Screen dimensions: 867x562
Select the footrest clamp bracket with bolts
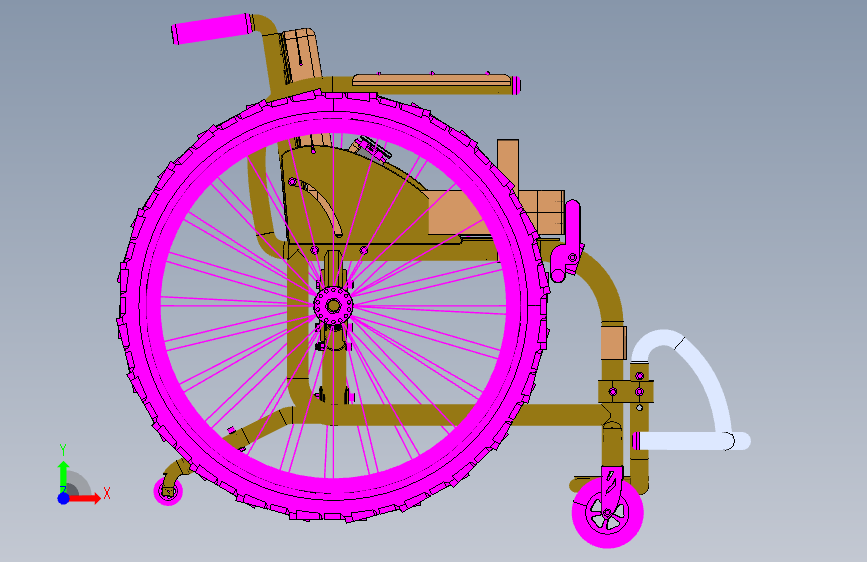(x=626, y=391)
